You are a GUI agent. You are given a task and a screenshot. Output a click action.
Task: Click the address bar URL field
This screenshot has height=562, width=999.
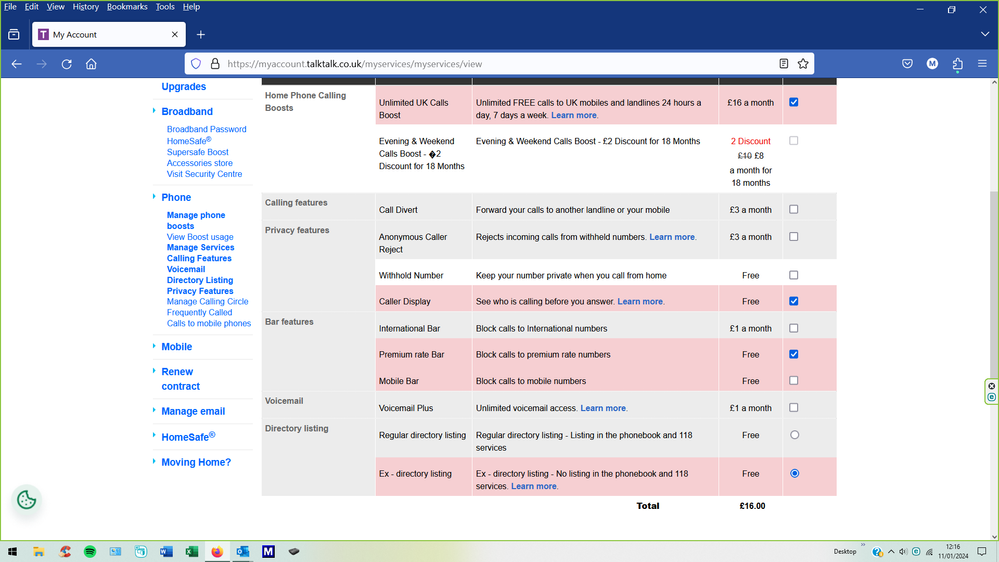(497, 64)
